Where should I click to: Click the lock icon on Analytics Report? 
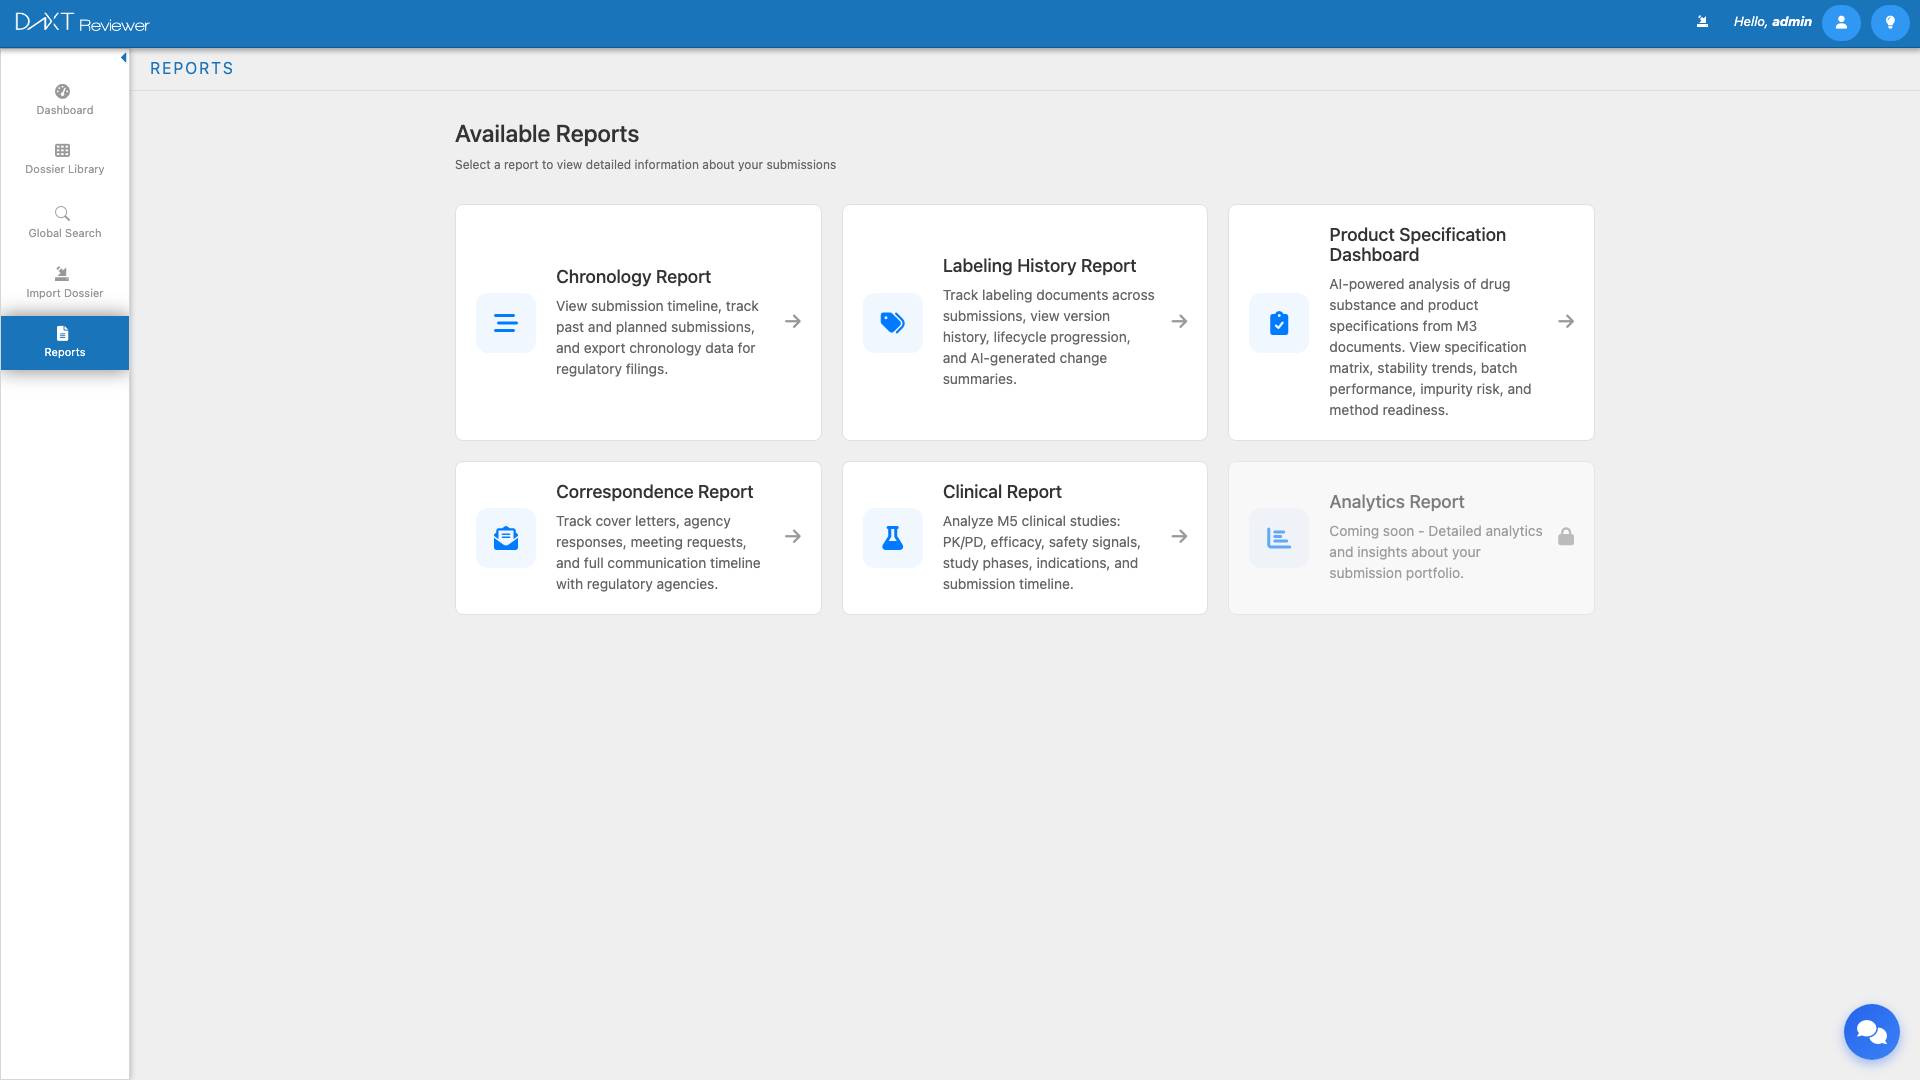click(1567, 537)
